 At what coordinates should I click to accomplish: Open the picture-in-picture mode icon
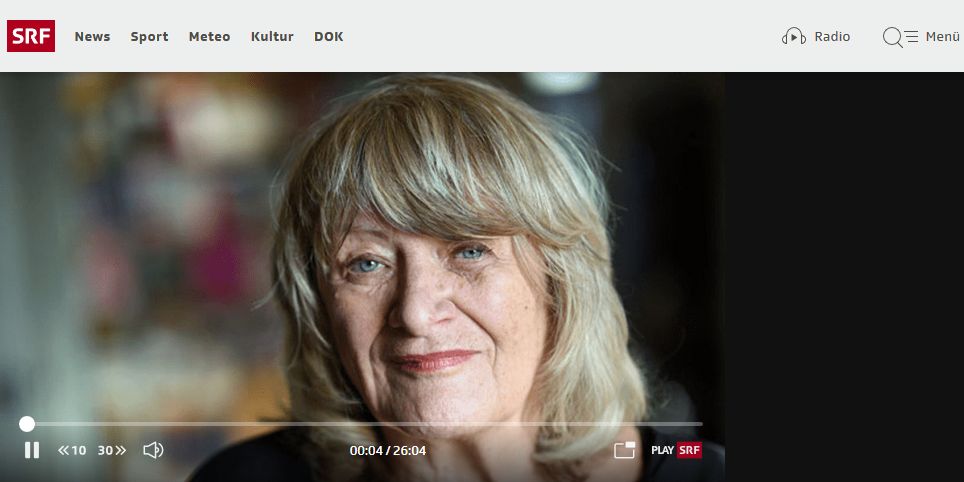625,450
